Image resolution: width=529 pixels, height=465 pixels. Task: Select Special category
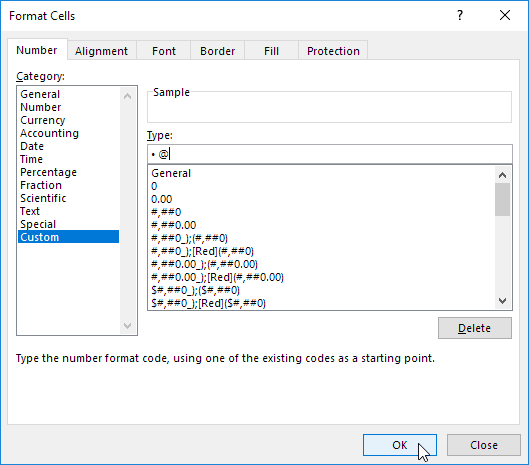pyautogui.click(x=68, y=224)
